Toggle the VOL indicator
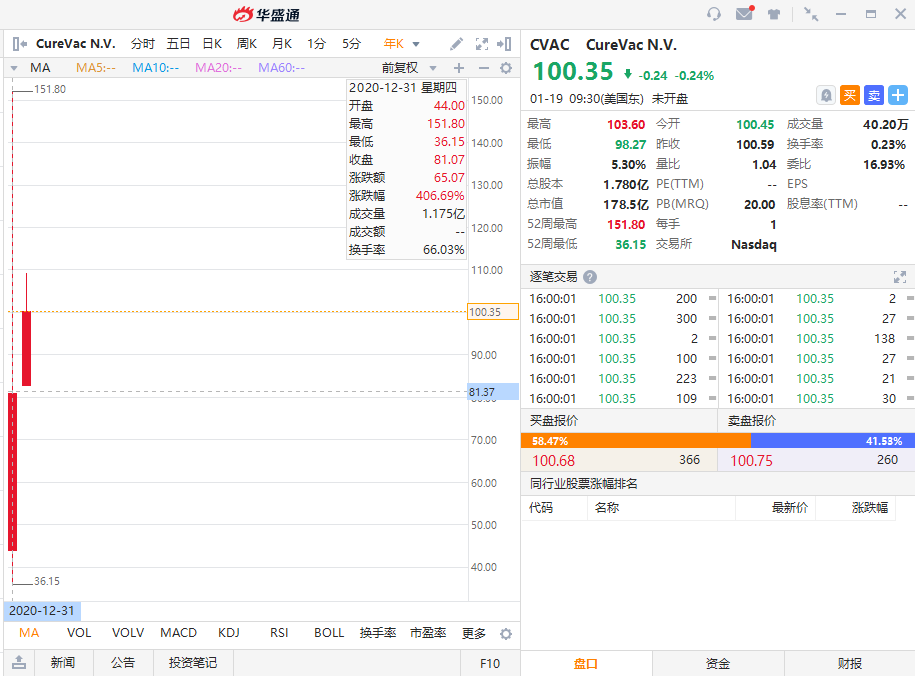Image resolution: width=915 pixels, height=676 pixels. (79, 633)
